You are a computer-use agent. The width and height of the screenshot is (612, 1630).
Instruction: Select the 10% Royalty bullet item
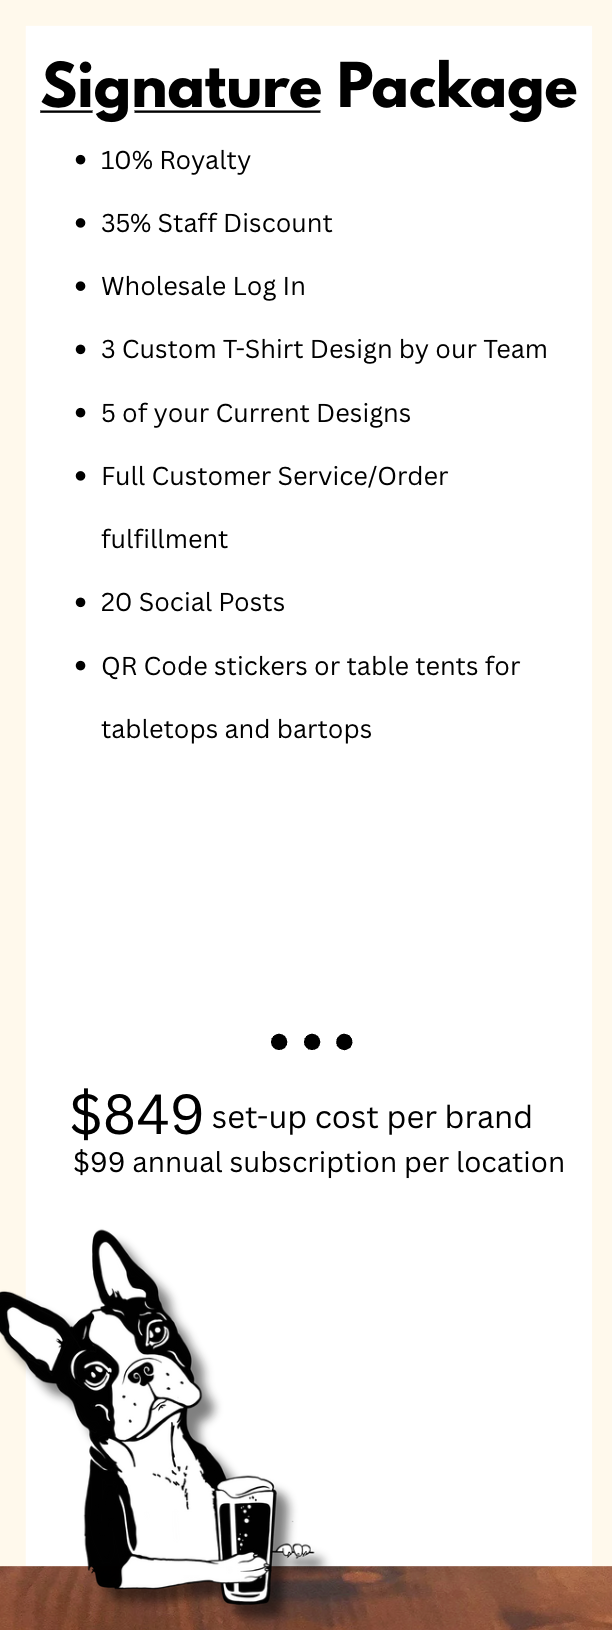click(175, 161)
